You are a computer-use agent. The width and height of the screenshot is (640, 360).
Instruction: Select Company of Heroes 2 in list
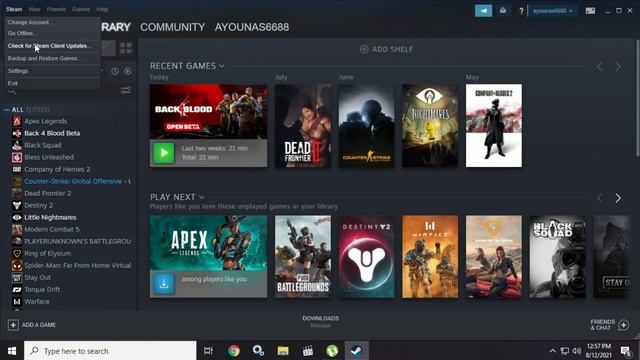(x=57, y=169)
